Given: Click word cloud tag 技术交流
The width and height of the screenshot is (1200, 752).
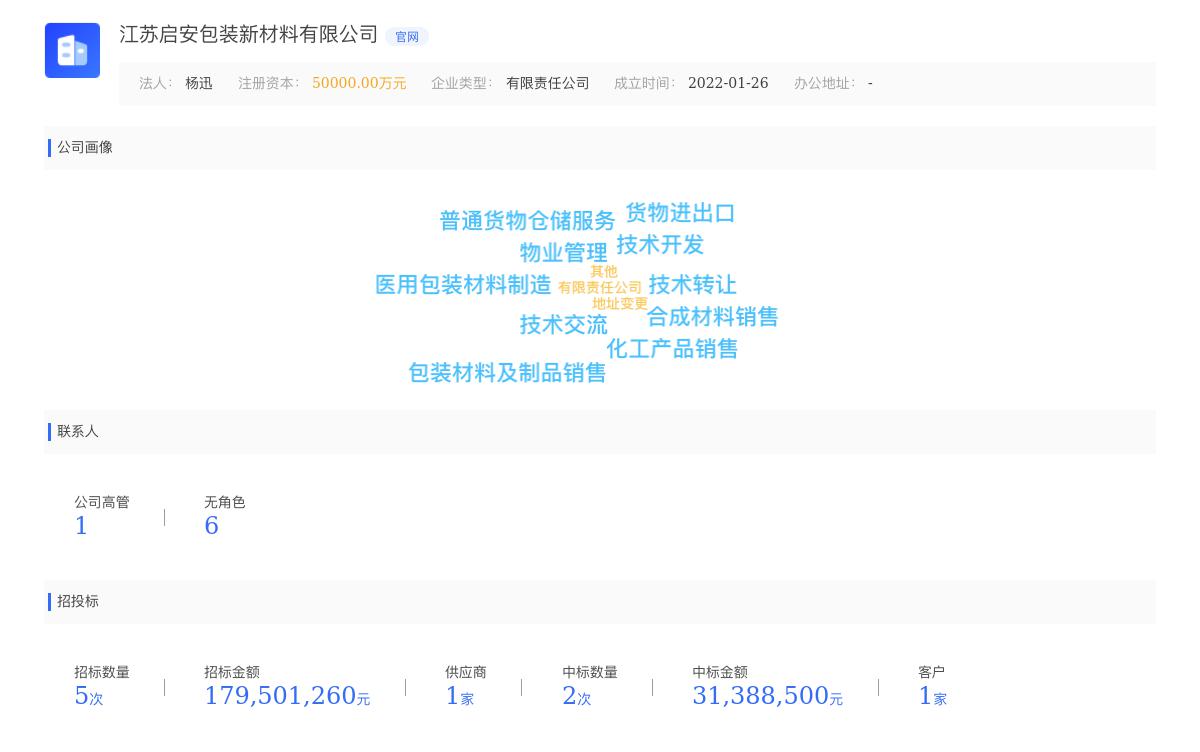Looking at the screenshot, I should [563, 325].
